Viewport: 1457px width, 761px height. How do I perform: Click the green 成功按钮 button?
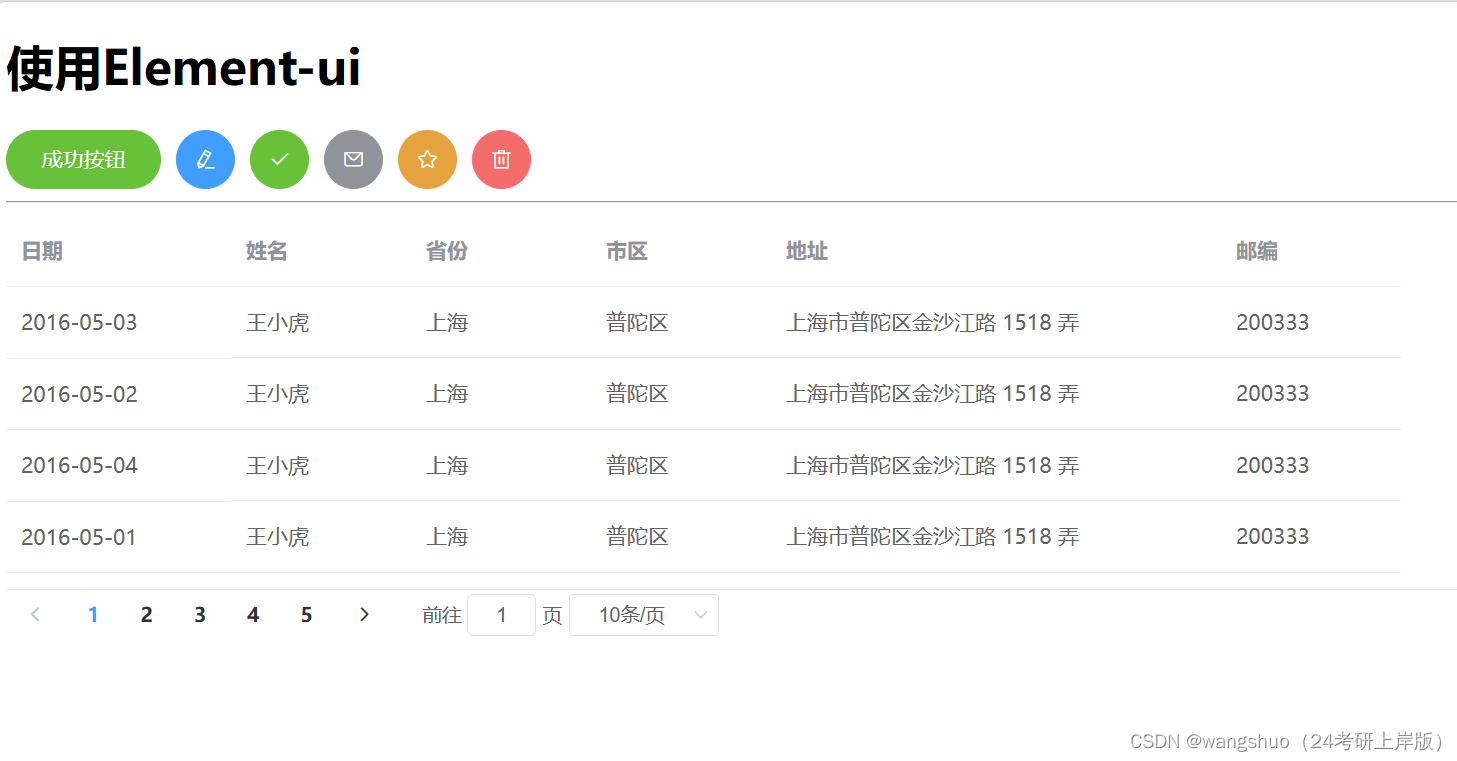[x=84, y=159]
